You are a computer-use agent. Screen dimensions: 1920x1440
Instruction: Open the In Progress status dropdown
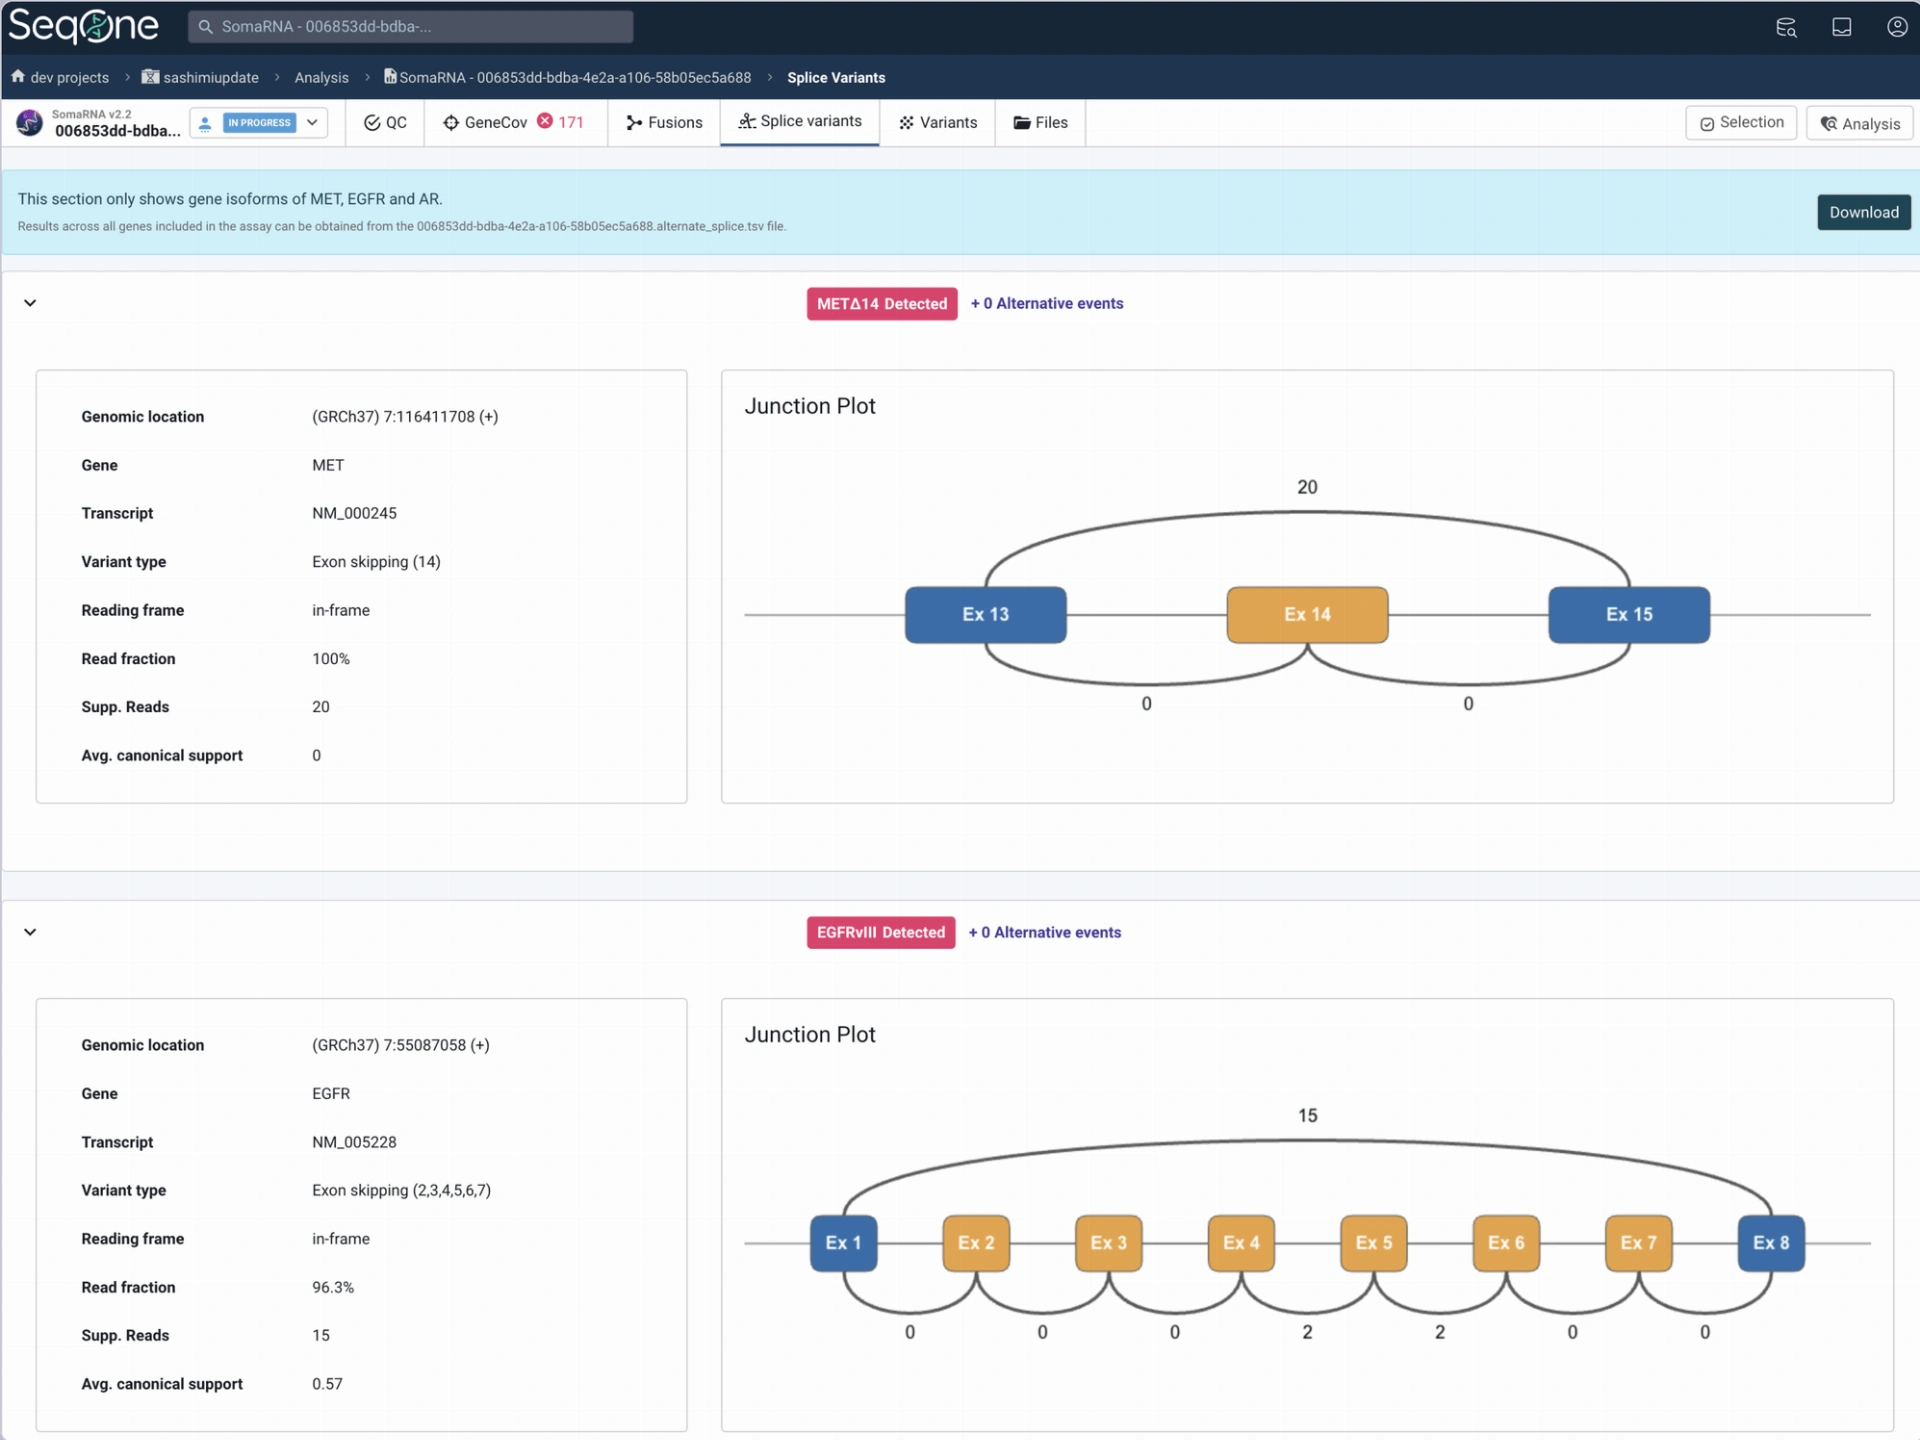tap(312, 123)
